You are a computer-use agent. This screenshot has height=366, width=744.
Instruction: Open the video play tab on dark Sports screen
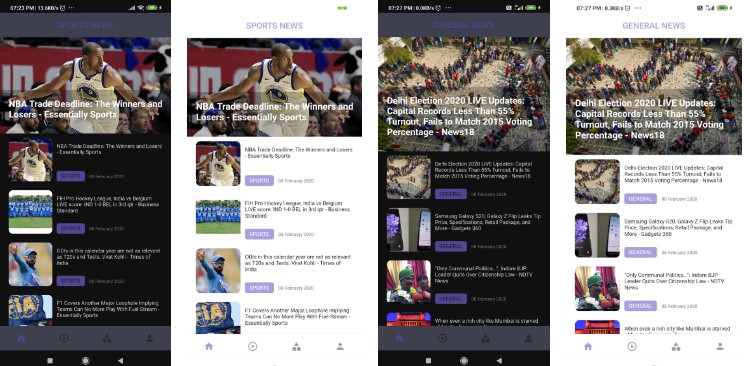(64, 338)
